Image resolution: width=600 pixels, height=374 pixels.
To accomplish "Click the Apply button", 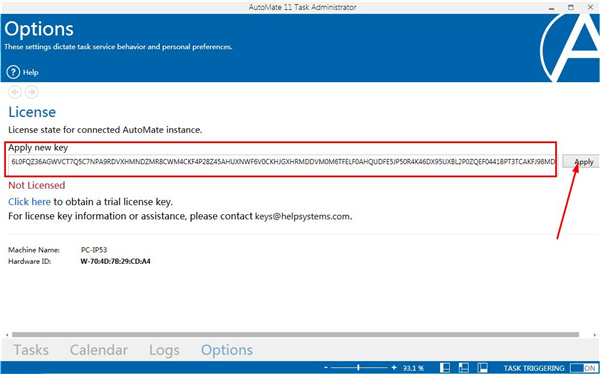I will pos(580,162).
